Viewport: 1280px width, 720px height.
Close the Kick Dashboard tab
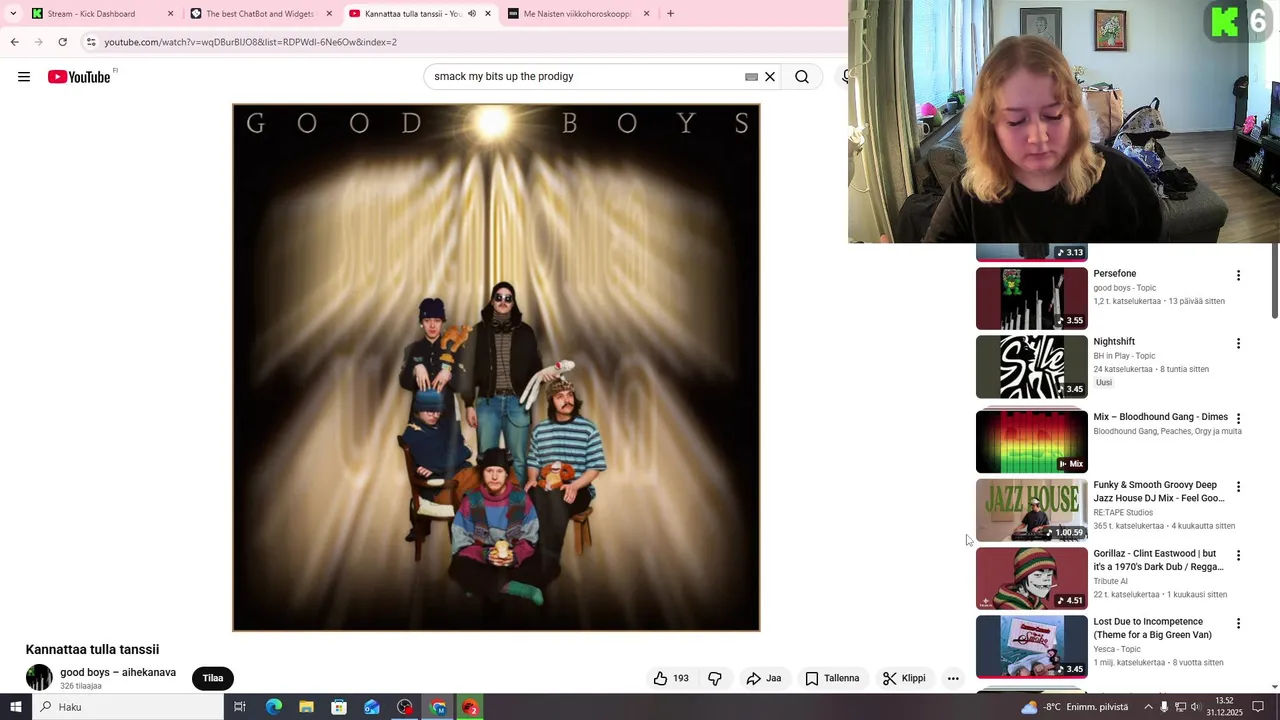[x=170, y=14]
